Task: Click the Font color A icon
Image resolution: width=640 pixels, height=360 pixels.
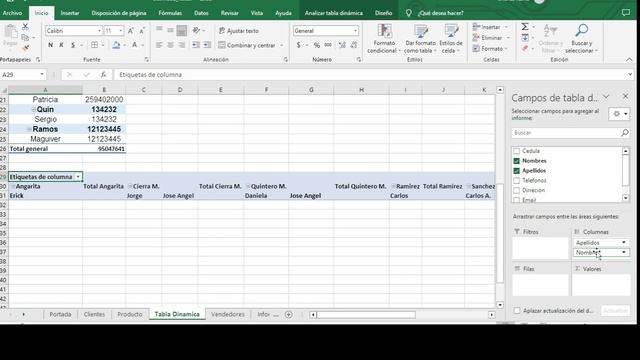Action: coord(134,45)
